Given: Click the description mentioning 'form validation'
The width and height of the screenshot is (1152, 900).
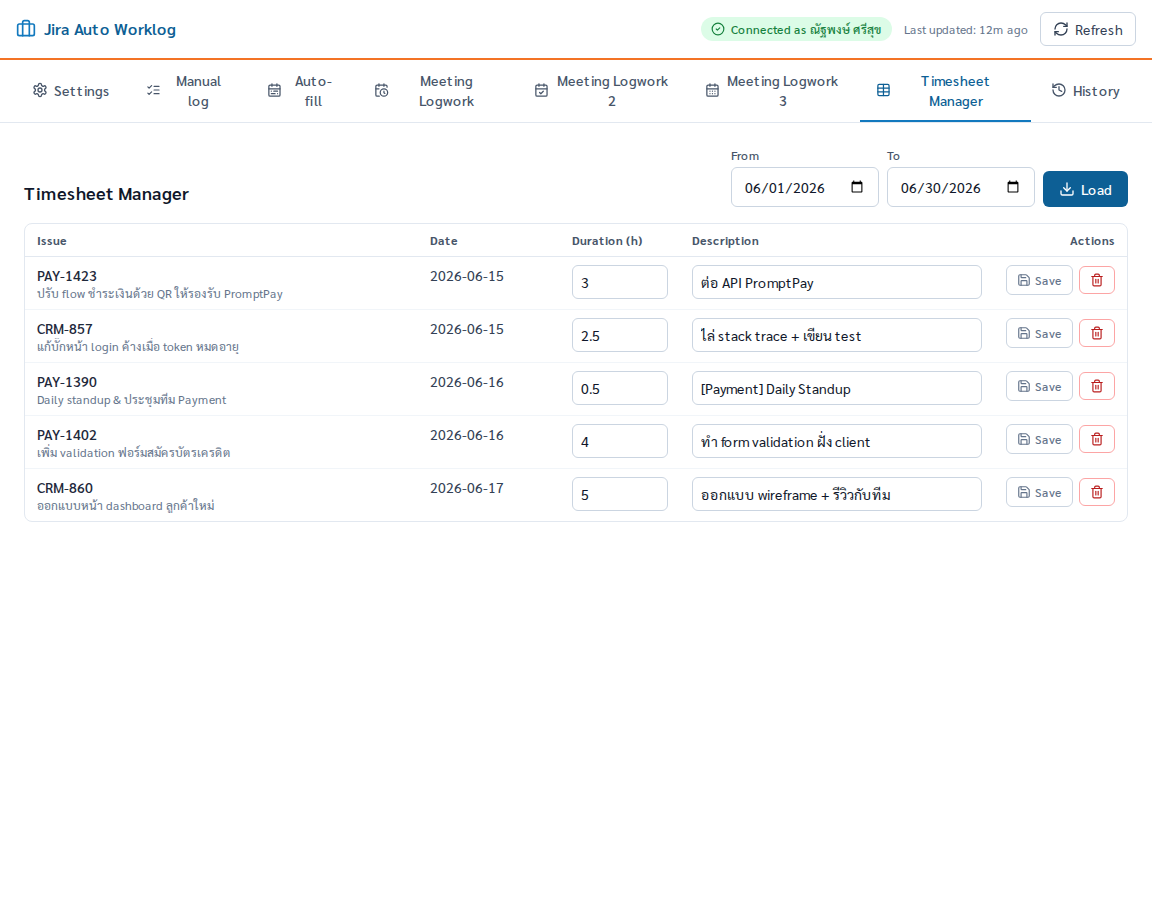Looking at the screenshot, I should tap(836, 441).
